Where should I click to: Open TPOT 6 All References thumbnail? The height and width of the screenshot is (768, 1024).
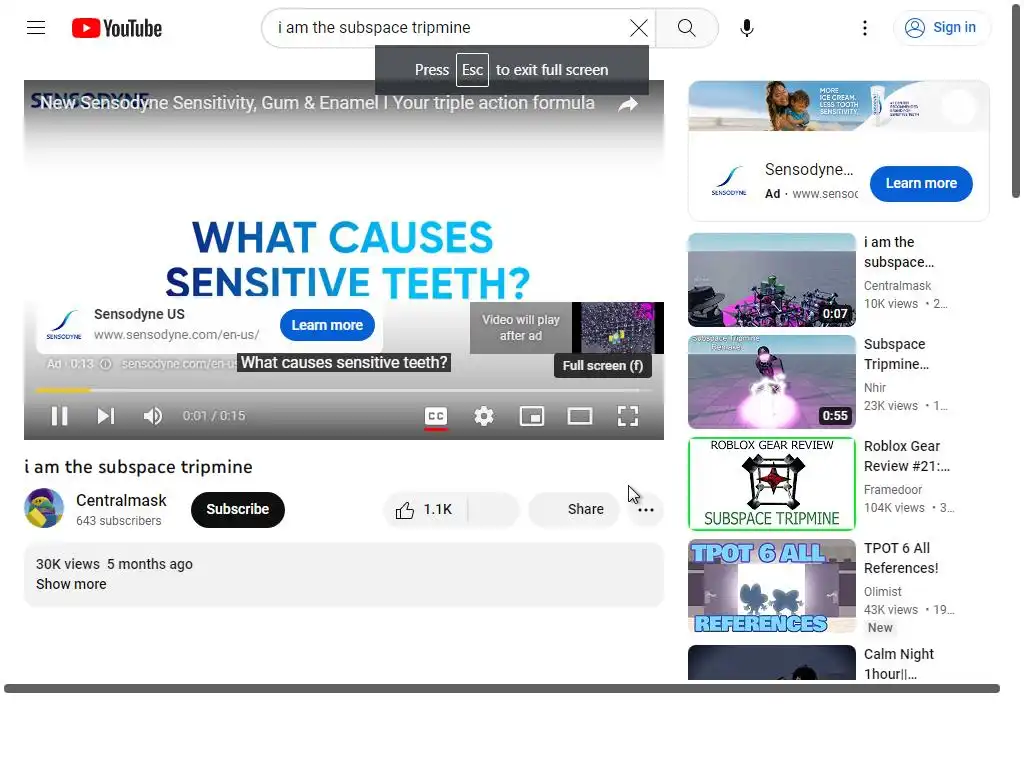click(x=772, y=586)
